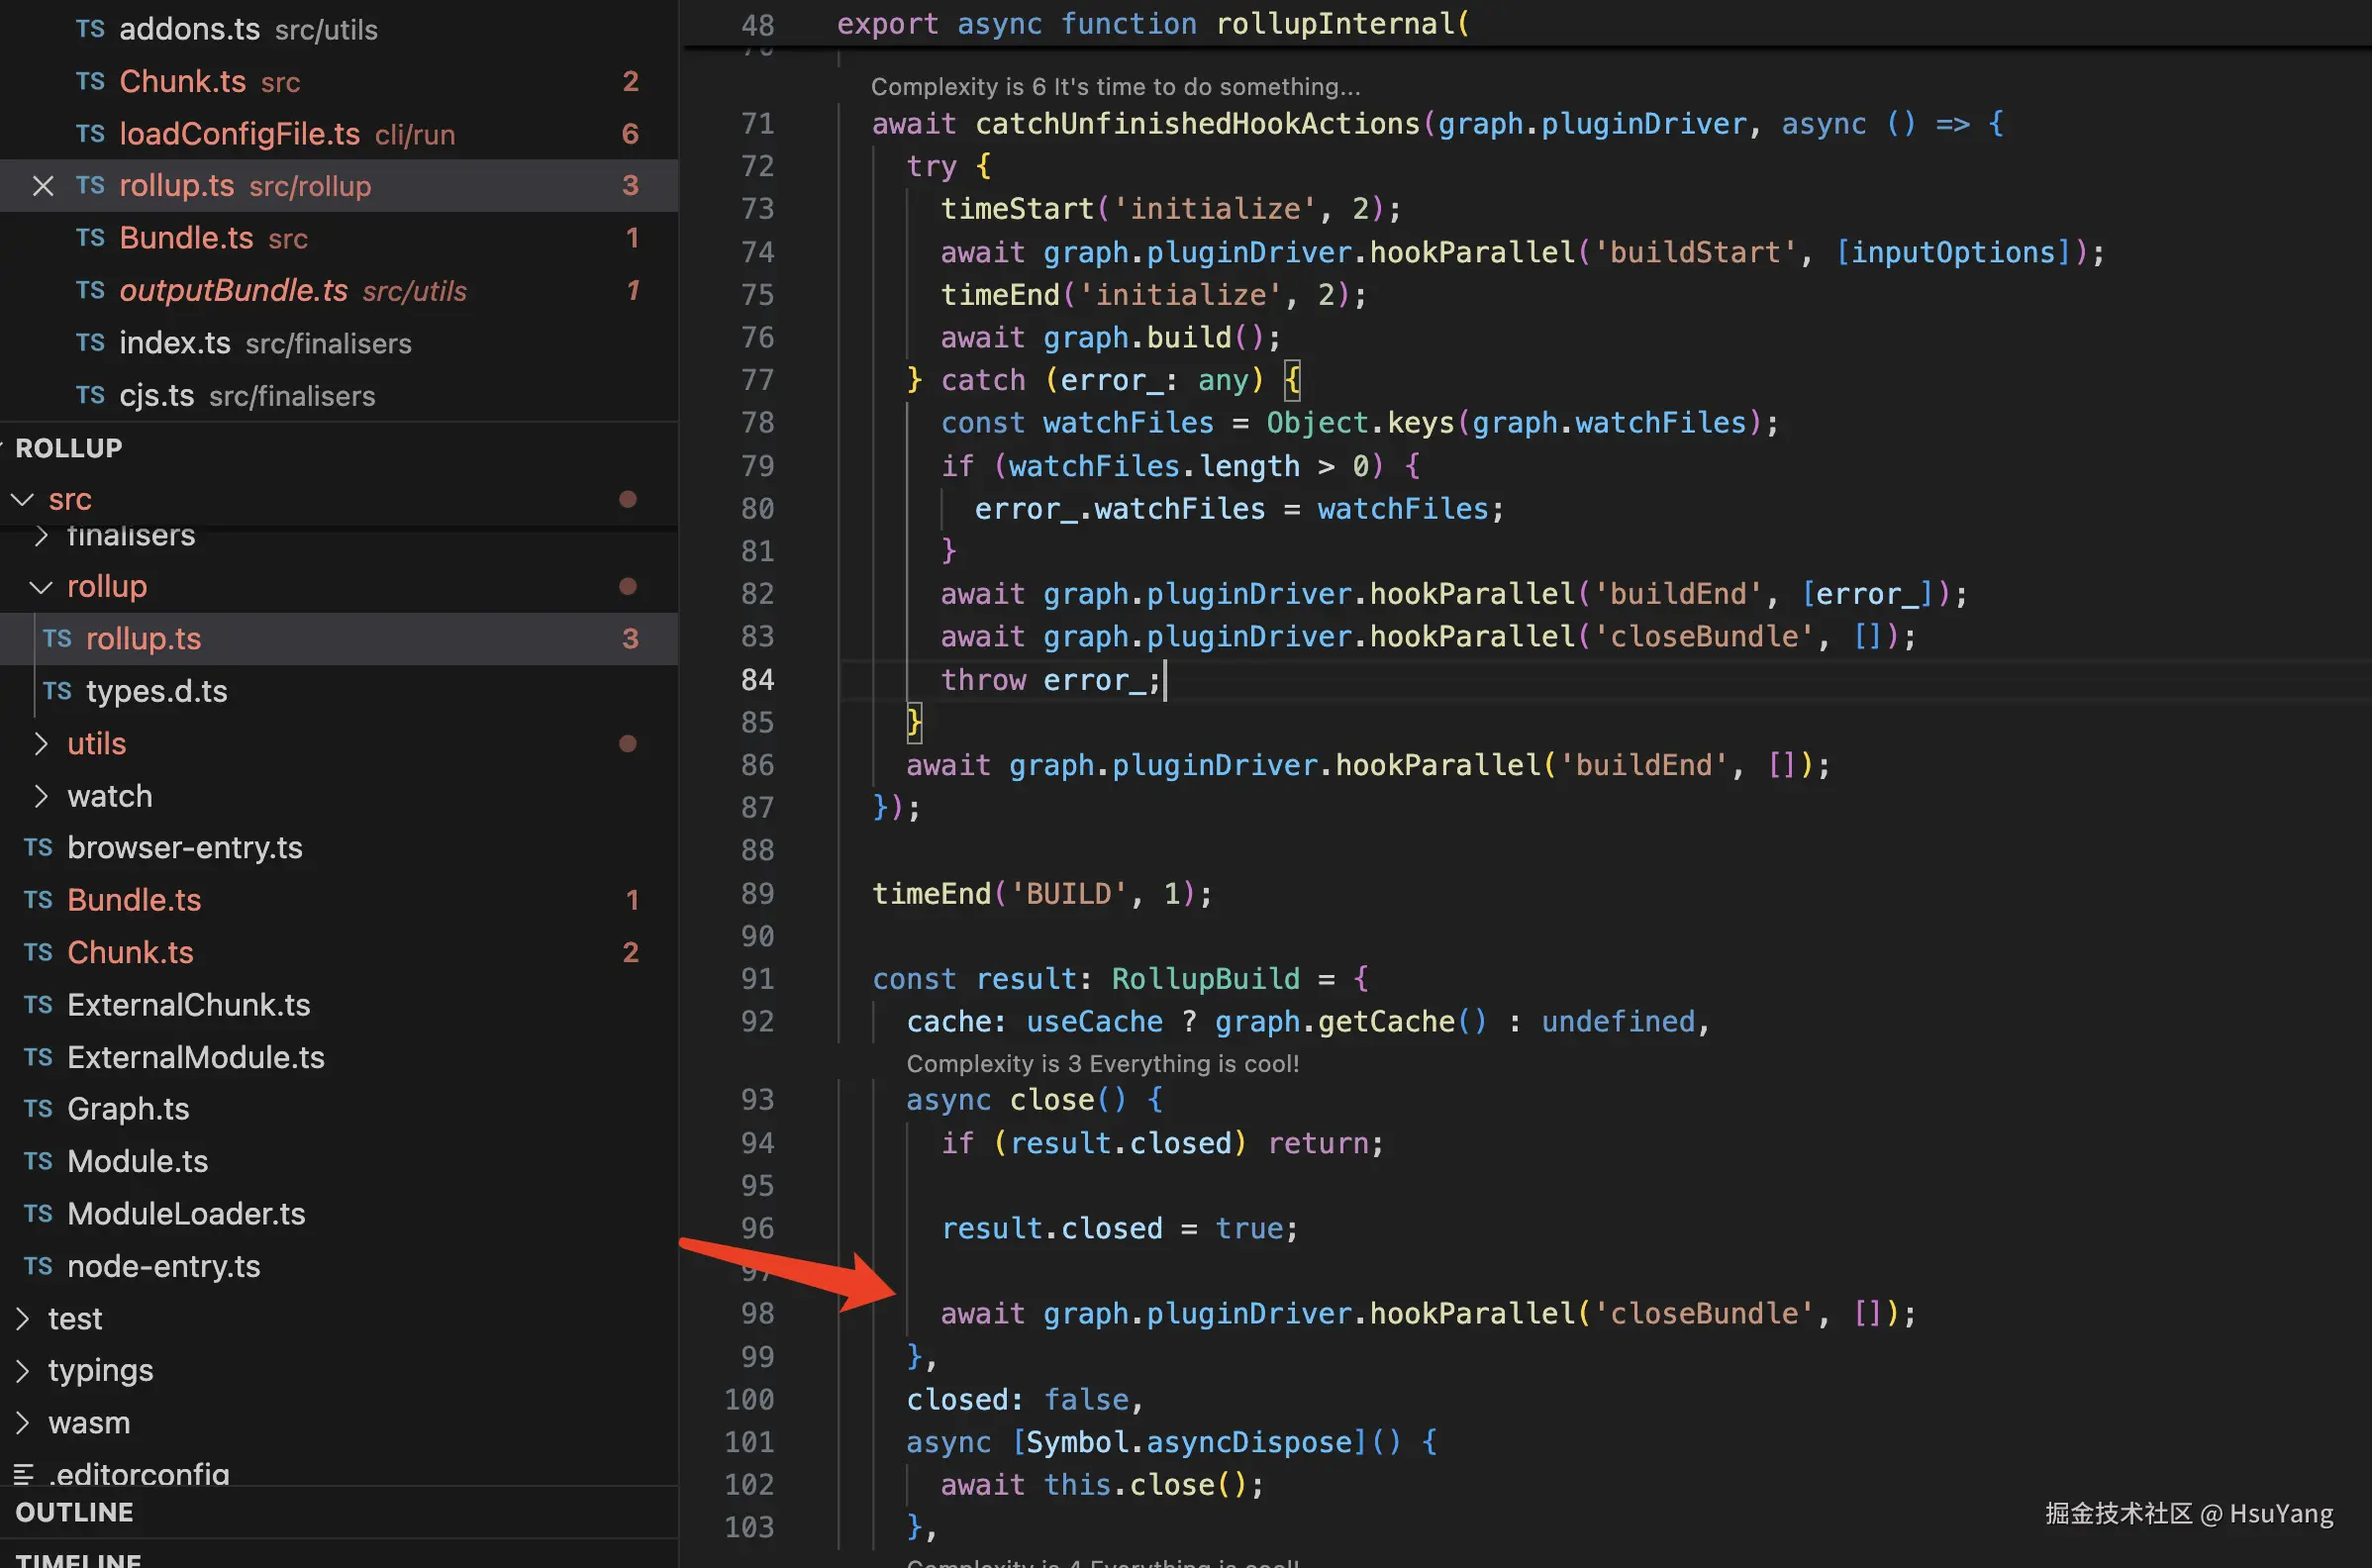Collapse the rollup folder in tree
The width and height of the screenshot is (2372, 1568).
pyautogui.click(x=40, y=587)
